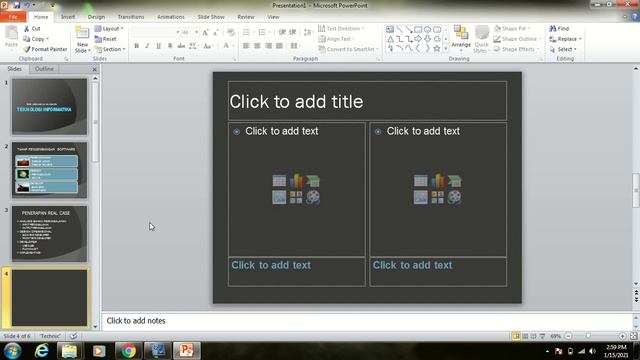Open the Replace dropdown
Viewport: 640px width, 360px height.
[565, 39]
